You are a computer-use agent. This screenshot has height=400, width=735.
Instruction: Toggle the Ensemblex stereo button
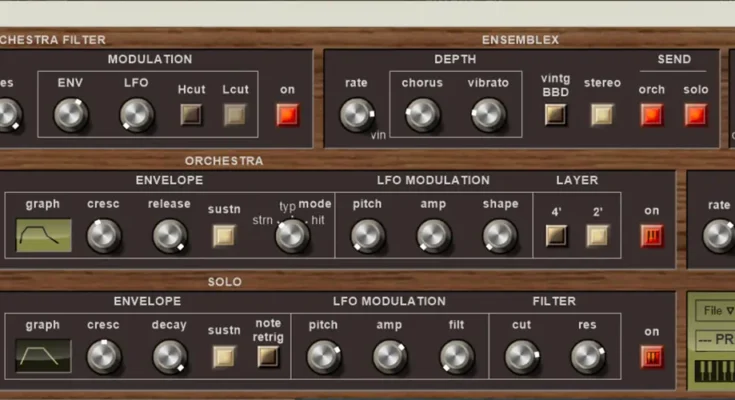(x=601, y=114)
